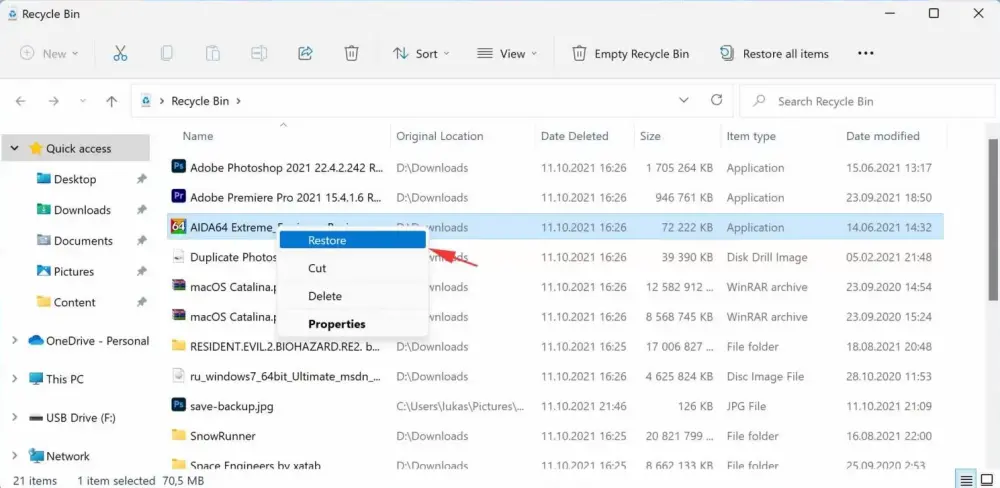1000x488 pixels.
Task: Open the New dropdown menu
Action: (x=49, y=54)
